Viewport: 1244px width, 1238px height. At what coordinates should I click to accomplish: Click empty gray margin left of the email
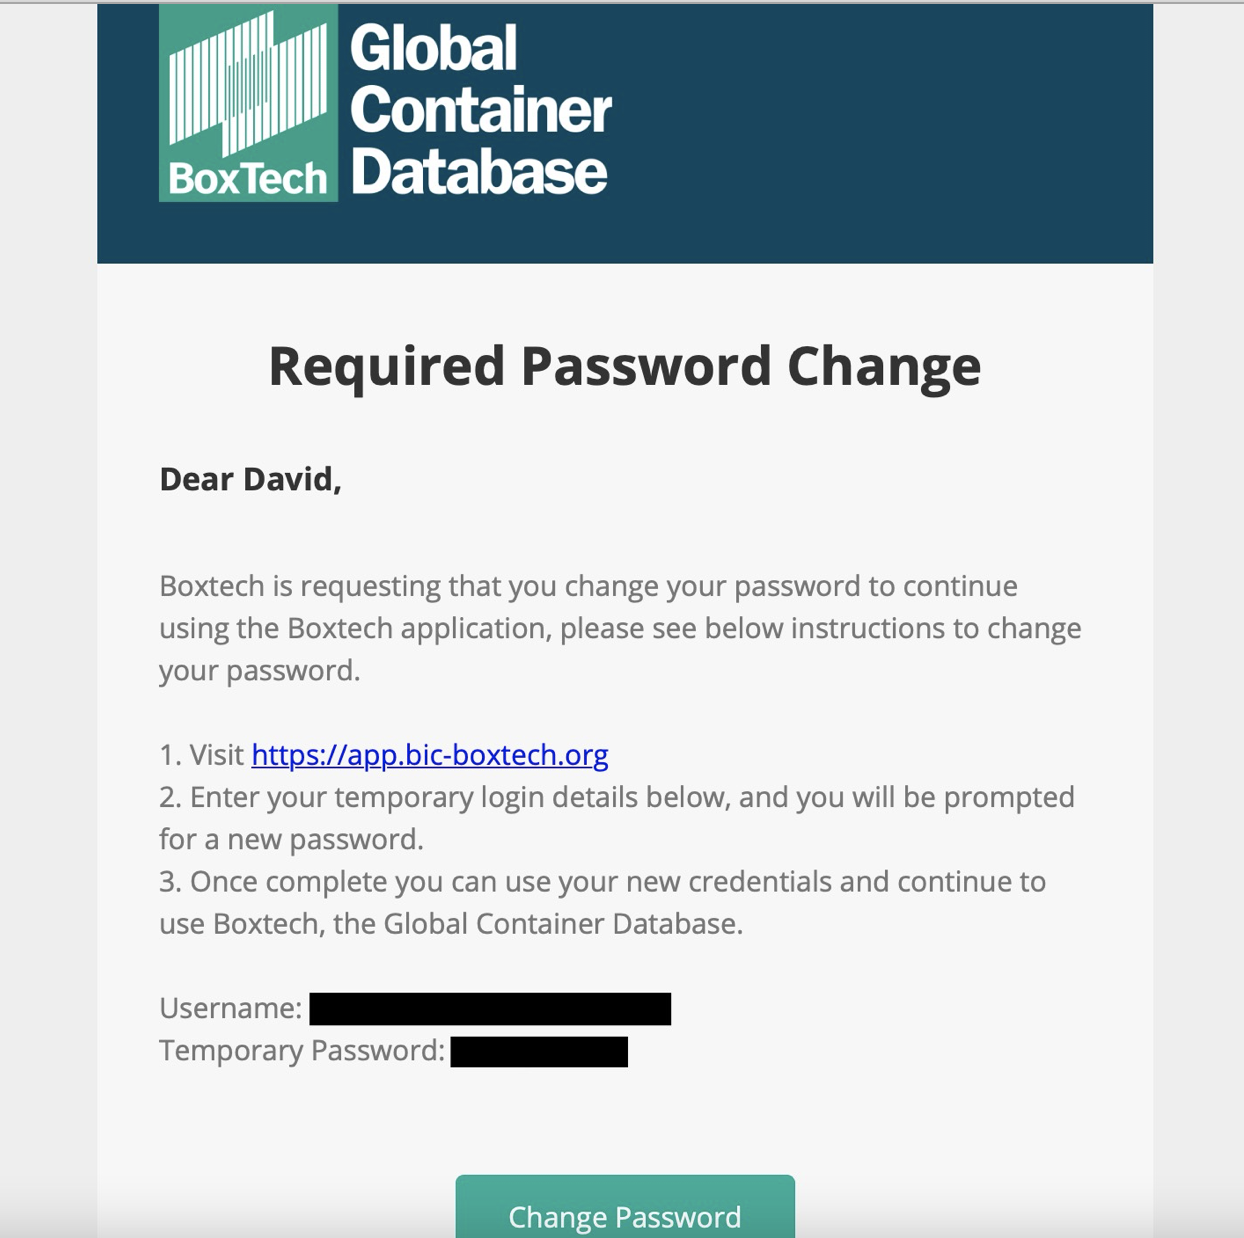point(48,620)
